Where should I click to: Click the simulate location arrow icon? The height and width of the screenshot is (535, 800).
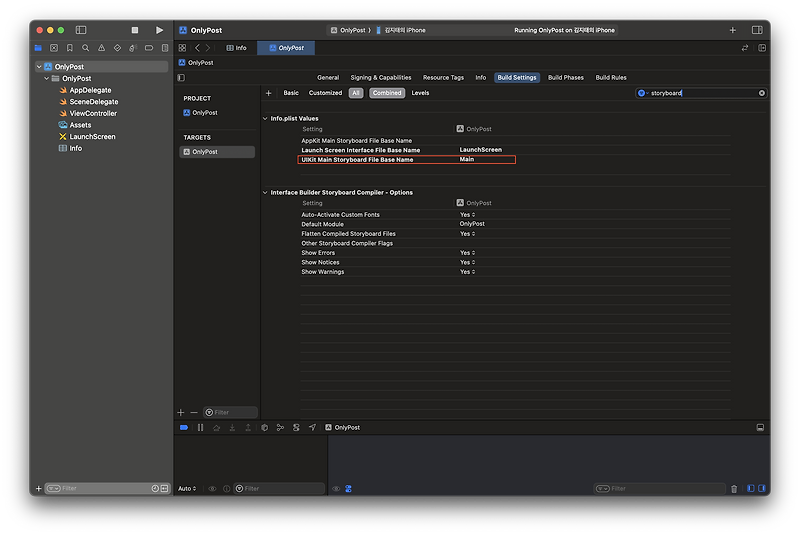312,427
